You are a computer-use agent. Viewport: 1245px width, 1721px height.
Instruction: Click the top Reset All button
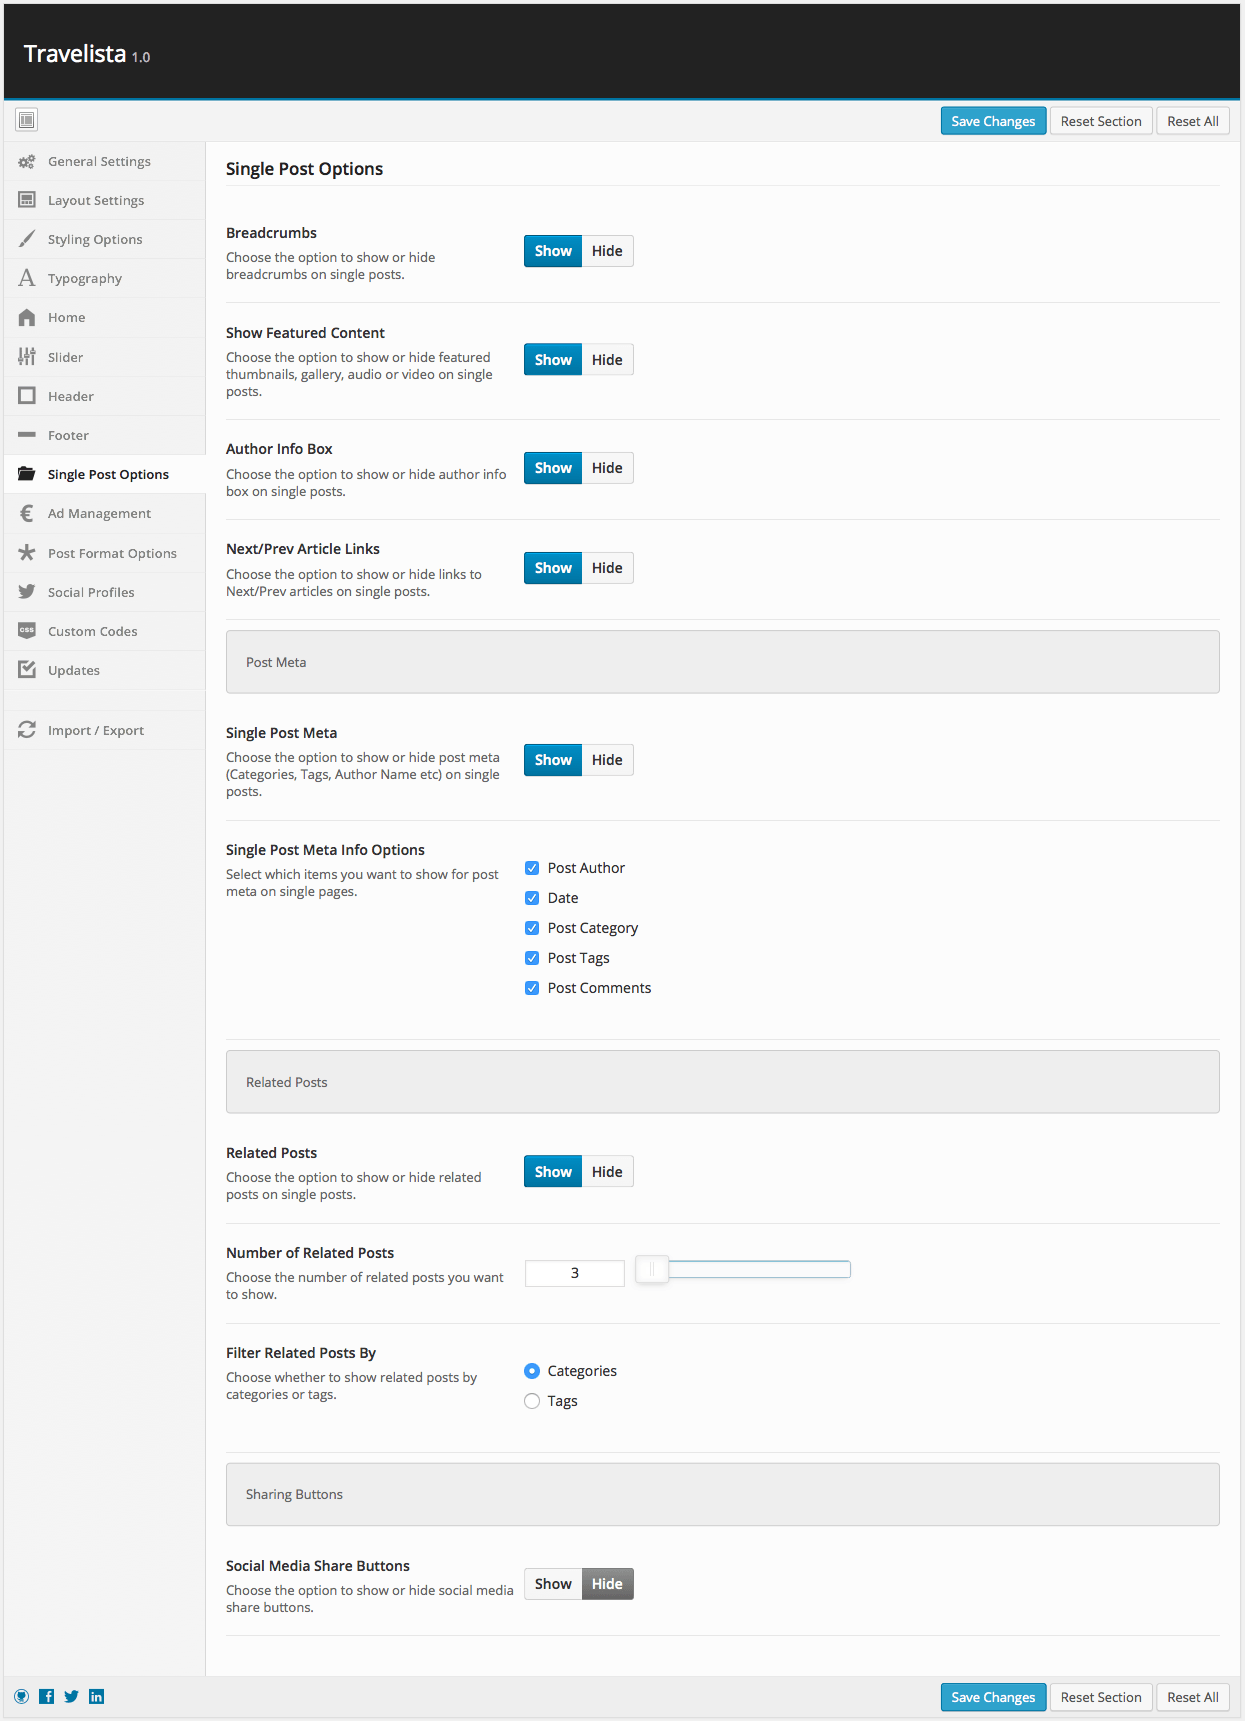coord(1193,121)
